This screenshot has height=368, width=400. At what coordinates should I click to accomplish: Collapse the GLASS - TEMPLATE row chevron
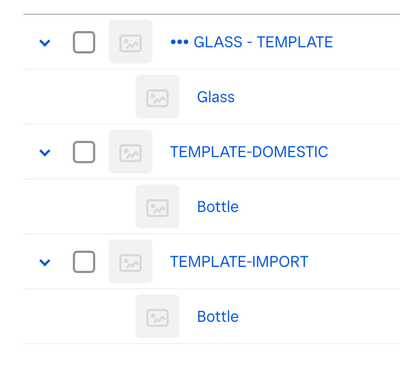45,43
